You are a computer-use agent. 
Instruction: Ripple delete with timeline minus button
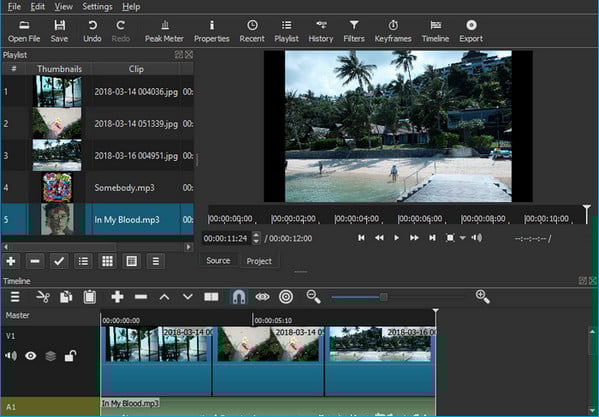[141, 297]
